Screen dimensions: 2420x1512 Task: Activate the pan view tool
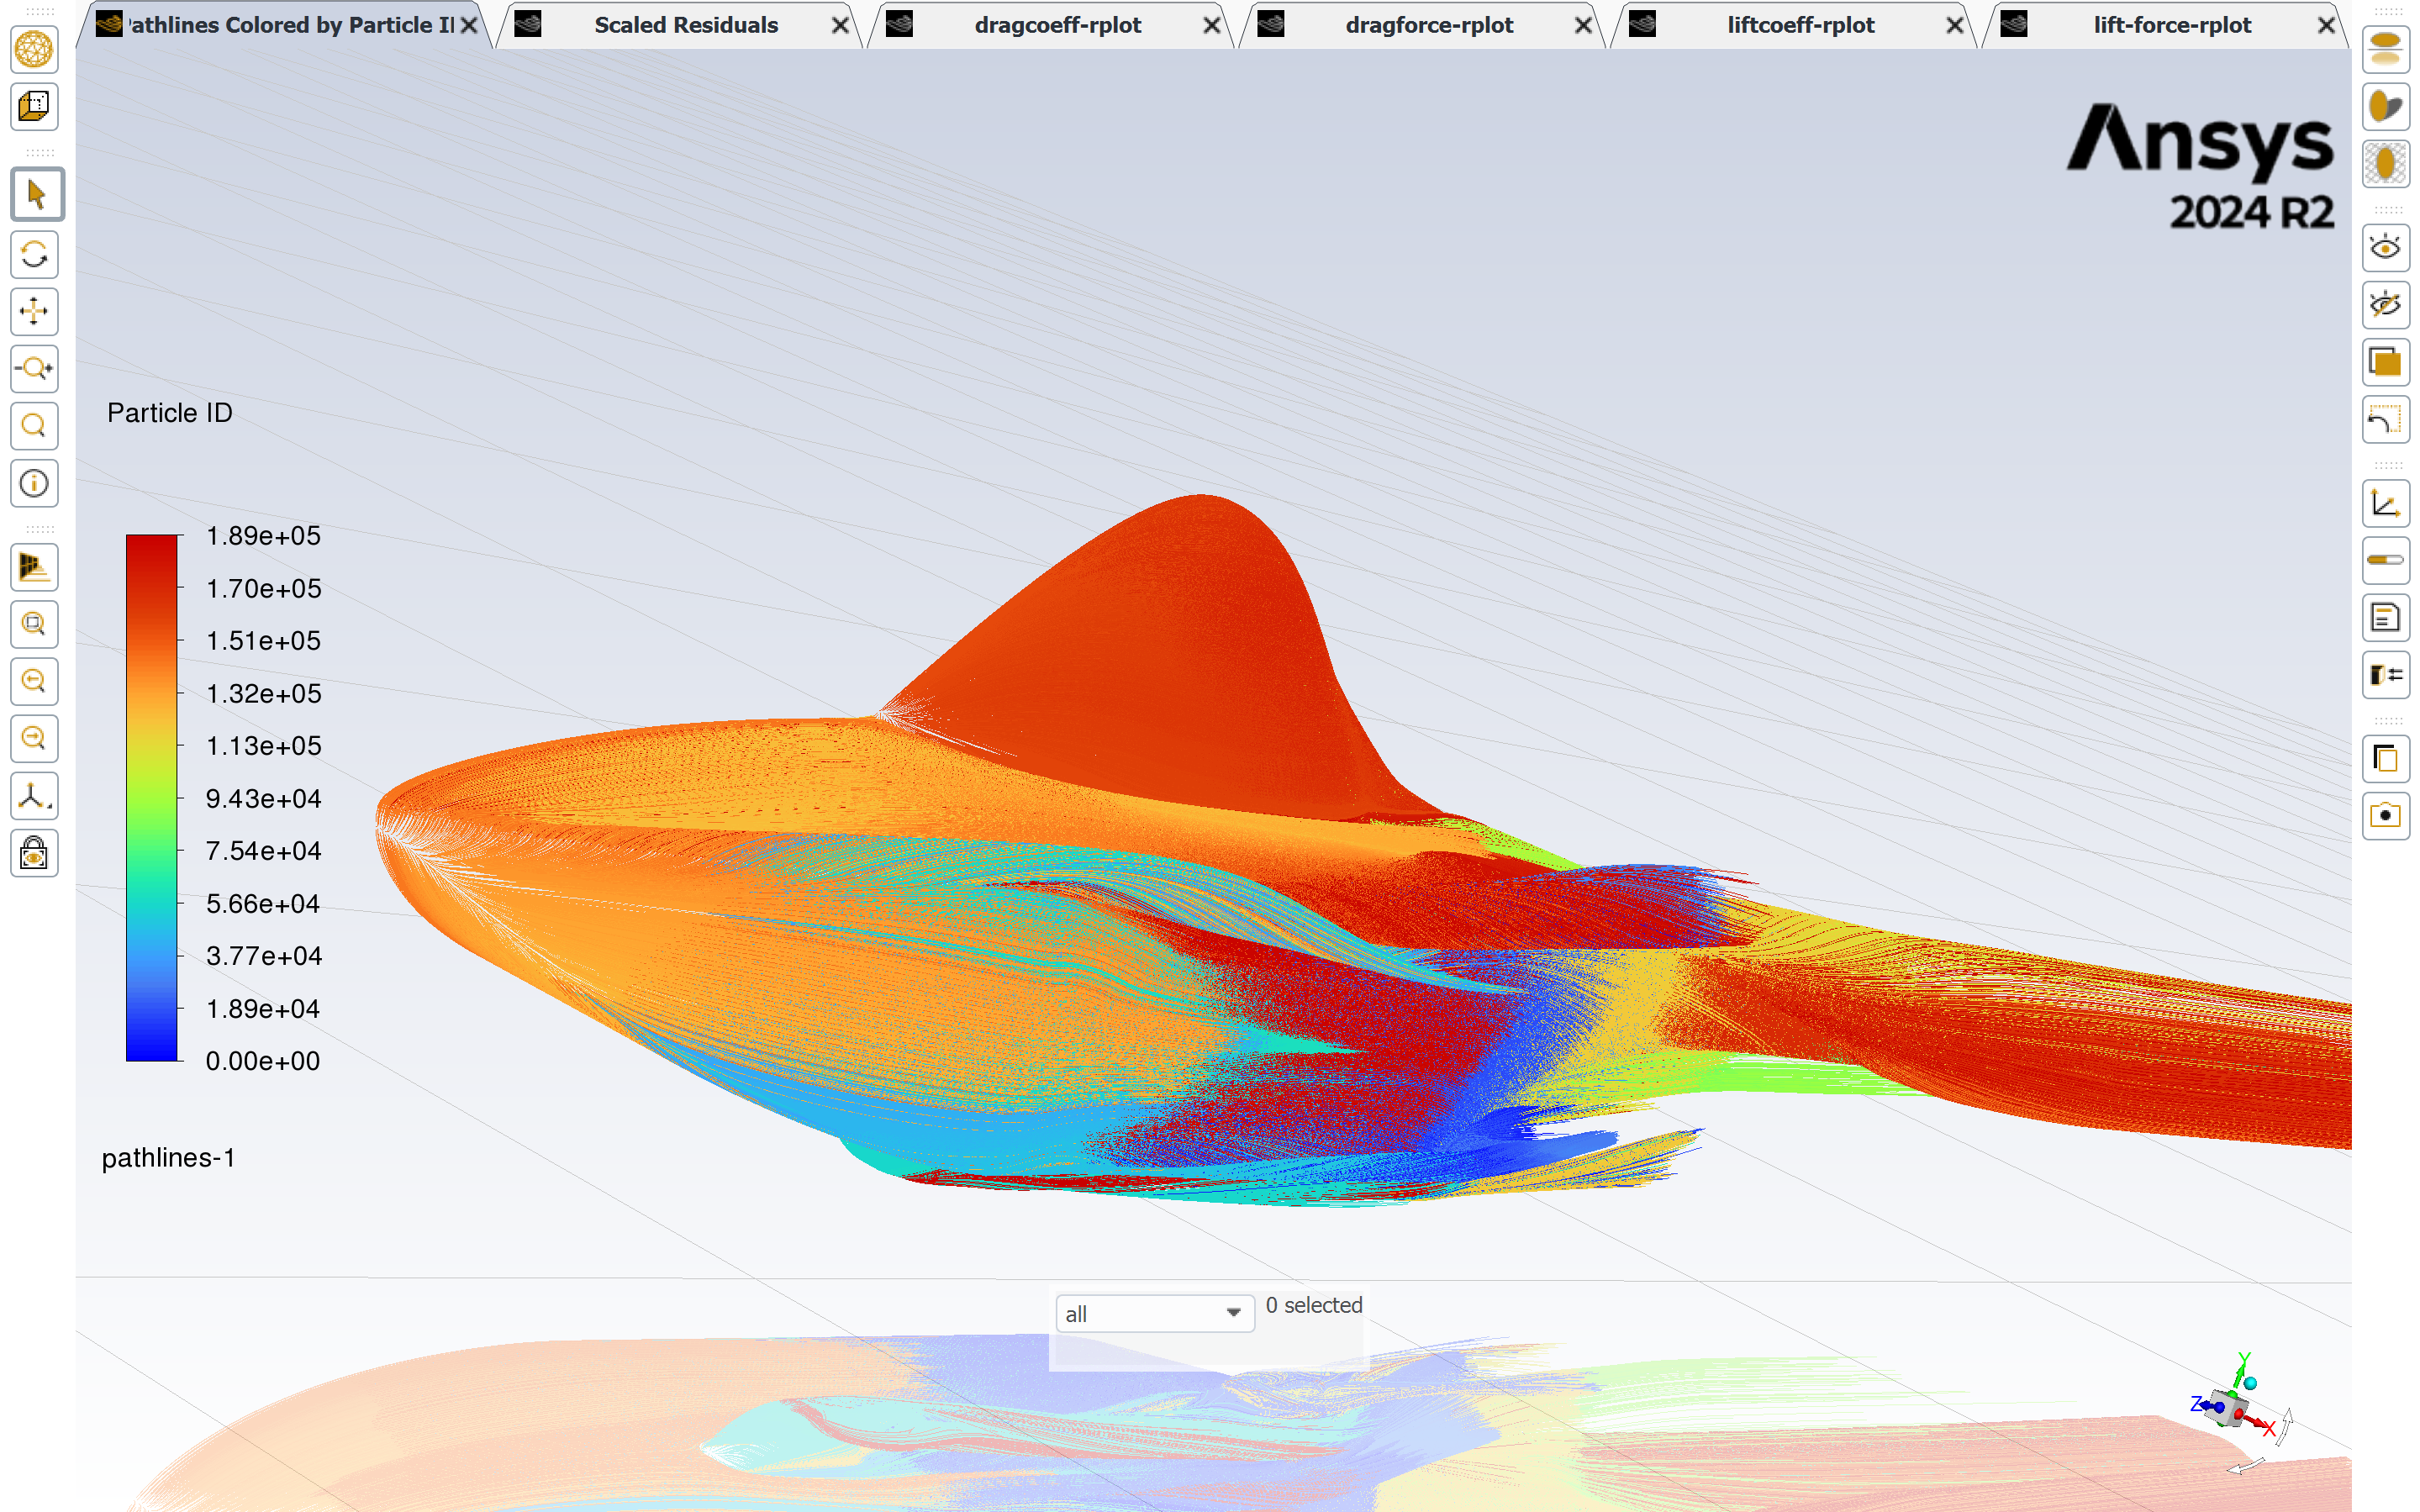coord(34,311)
